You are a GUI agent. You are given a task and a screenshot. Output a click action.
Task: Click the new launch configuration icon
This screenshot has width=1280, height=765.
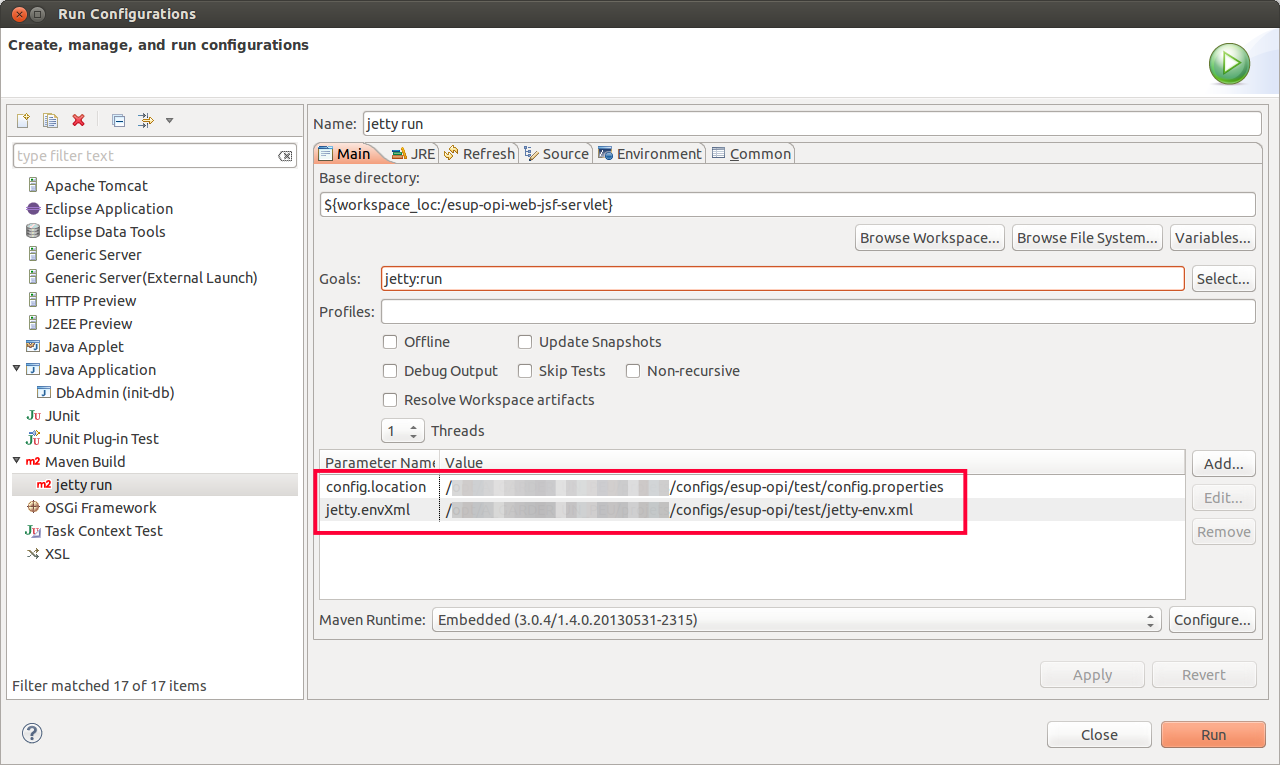point(23,121)
